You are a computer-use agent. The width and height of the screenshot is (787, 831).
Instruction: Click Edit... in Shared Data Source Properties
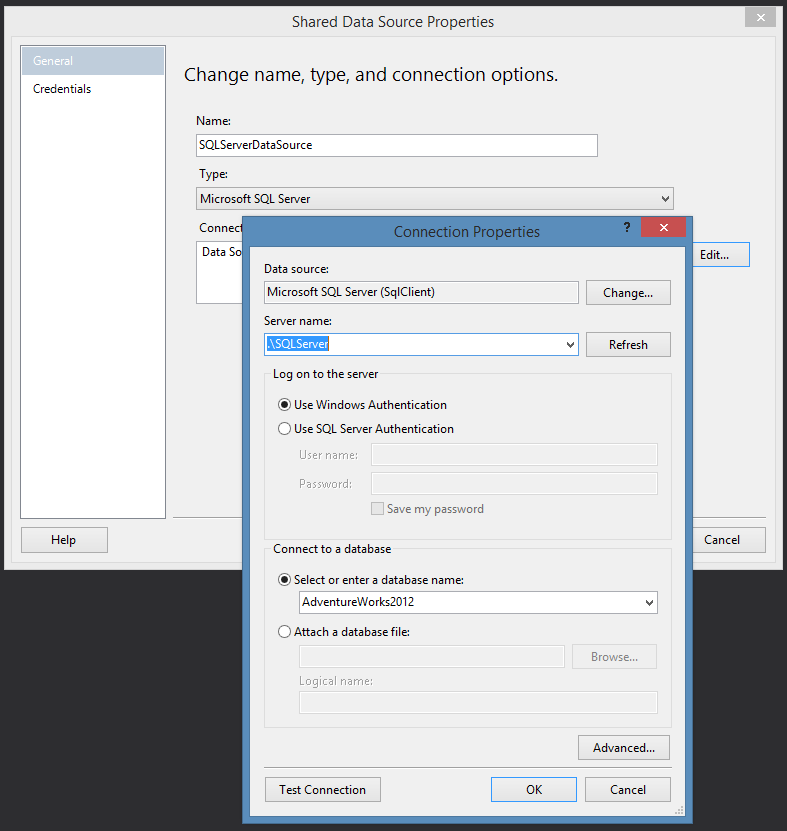[x=721, y=255]
